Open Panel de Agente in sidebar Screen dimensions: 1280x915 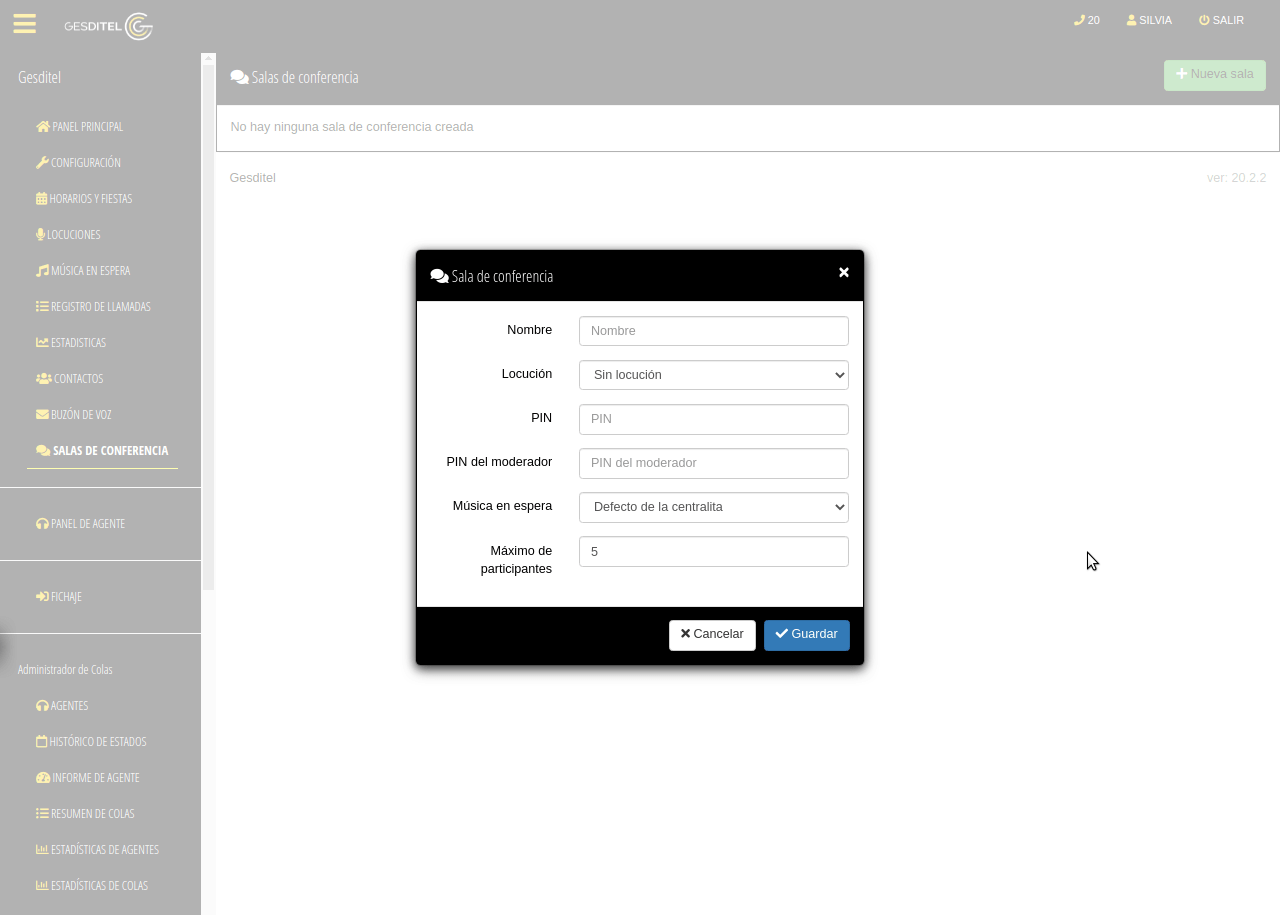click(80, 524)
